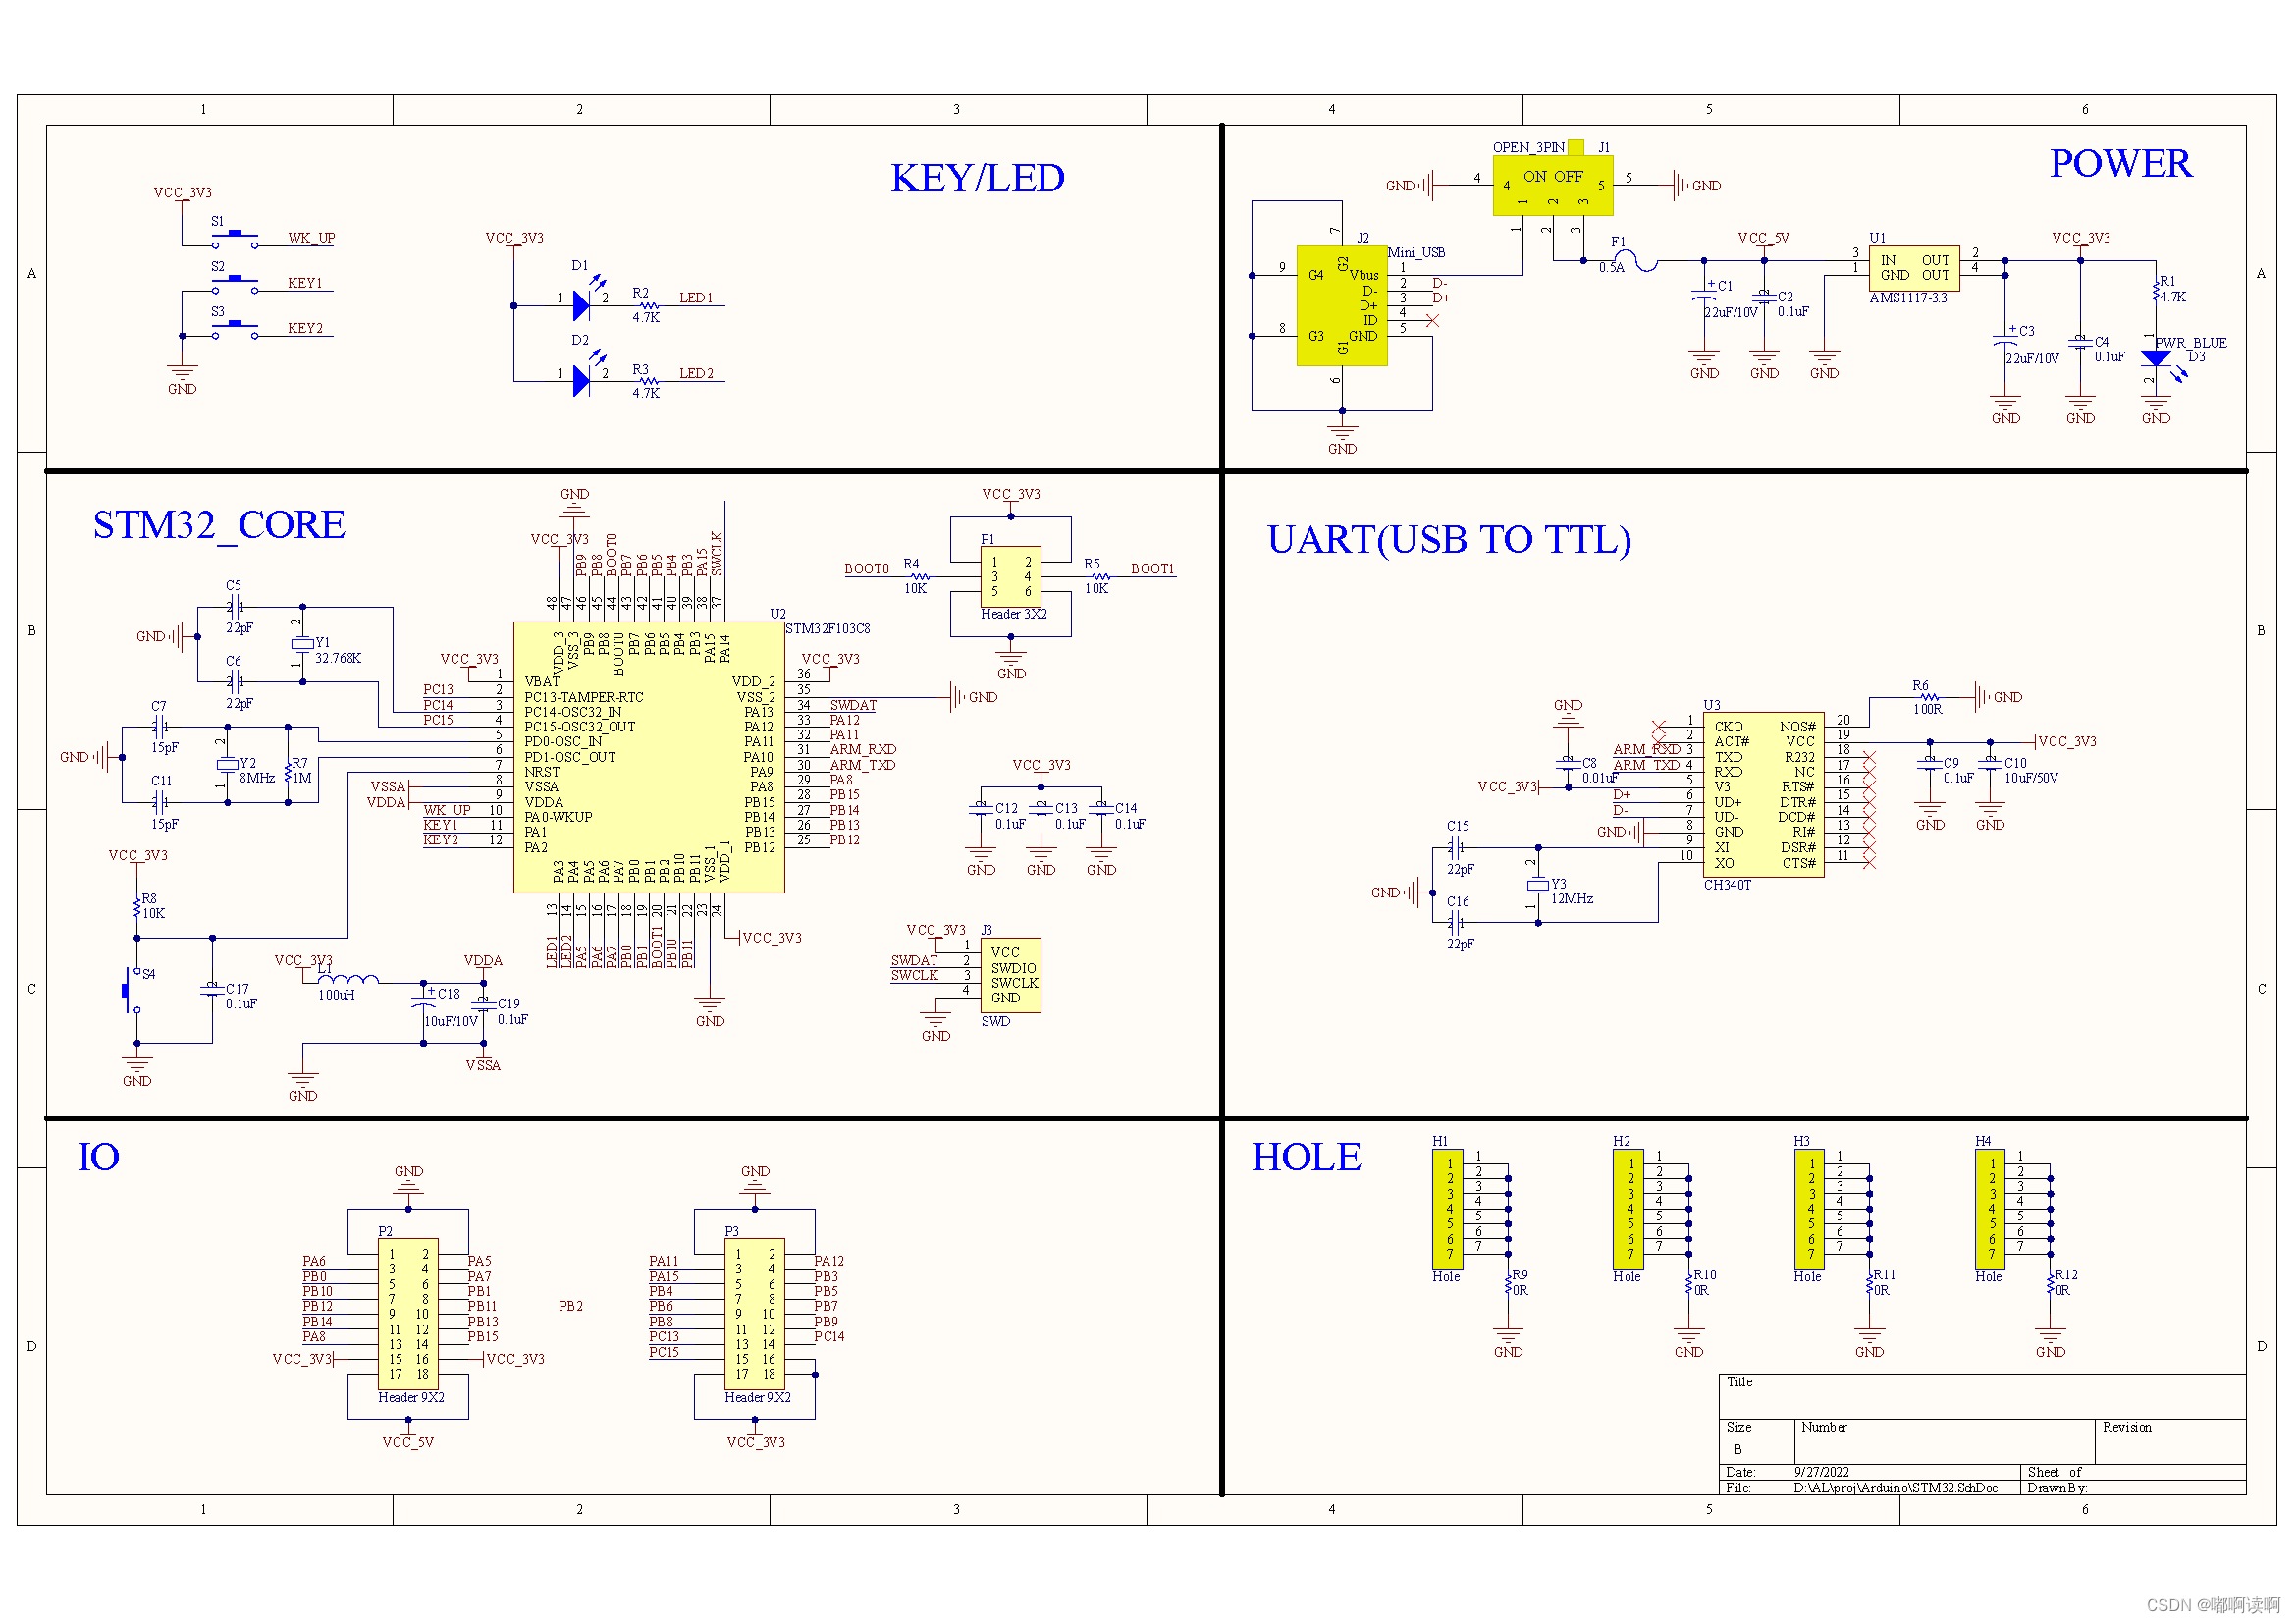Click the IO section title

(x=99, y=1158)
